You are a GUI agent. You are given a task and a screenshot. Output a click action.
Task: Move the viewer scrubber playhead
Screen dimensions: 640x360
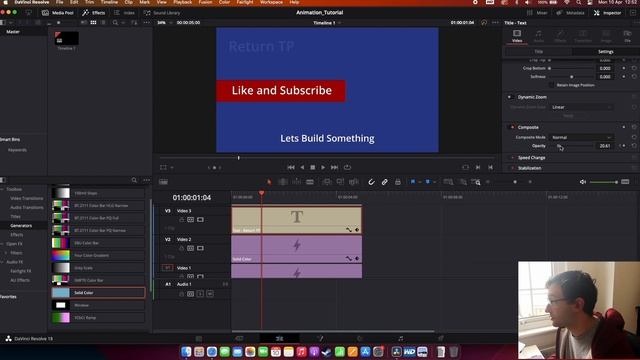pyautogui.click(x=239, y=158)
